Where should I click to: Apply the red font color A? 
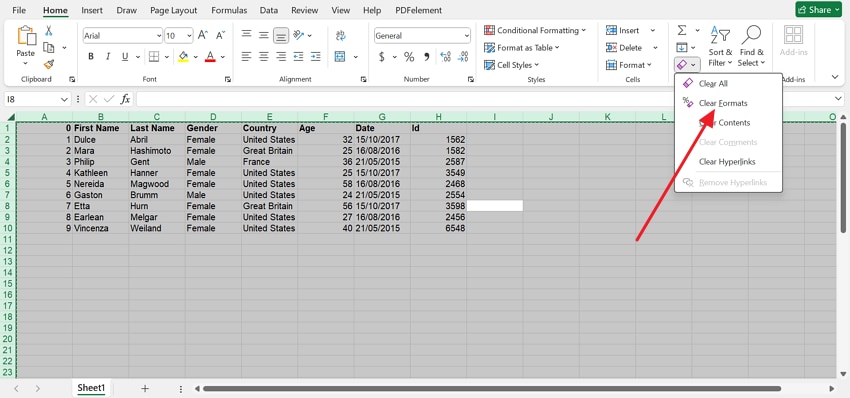(x=210, y=56)
